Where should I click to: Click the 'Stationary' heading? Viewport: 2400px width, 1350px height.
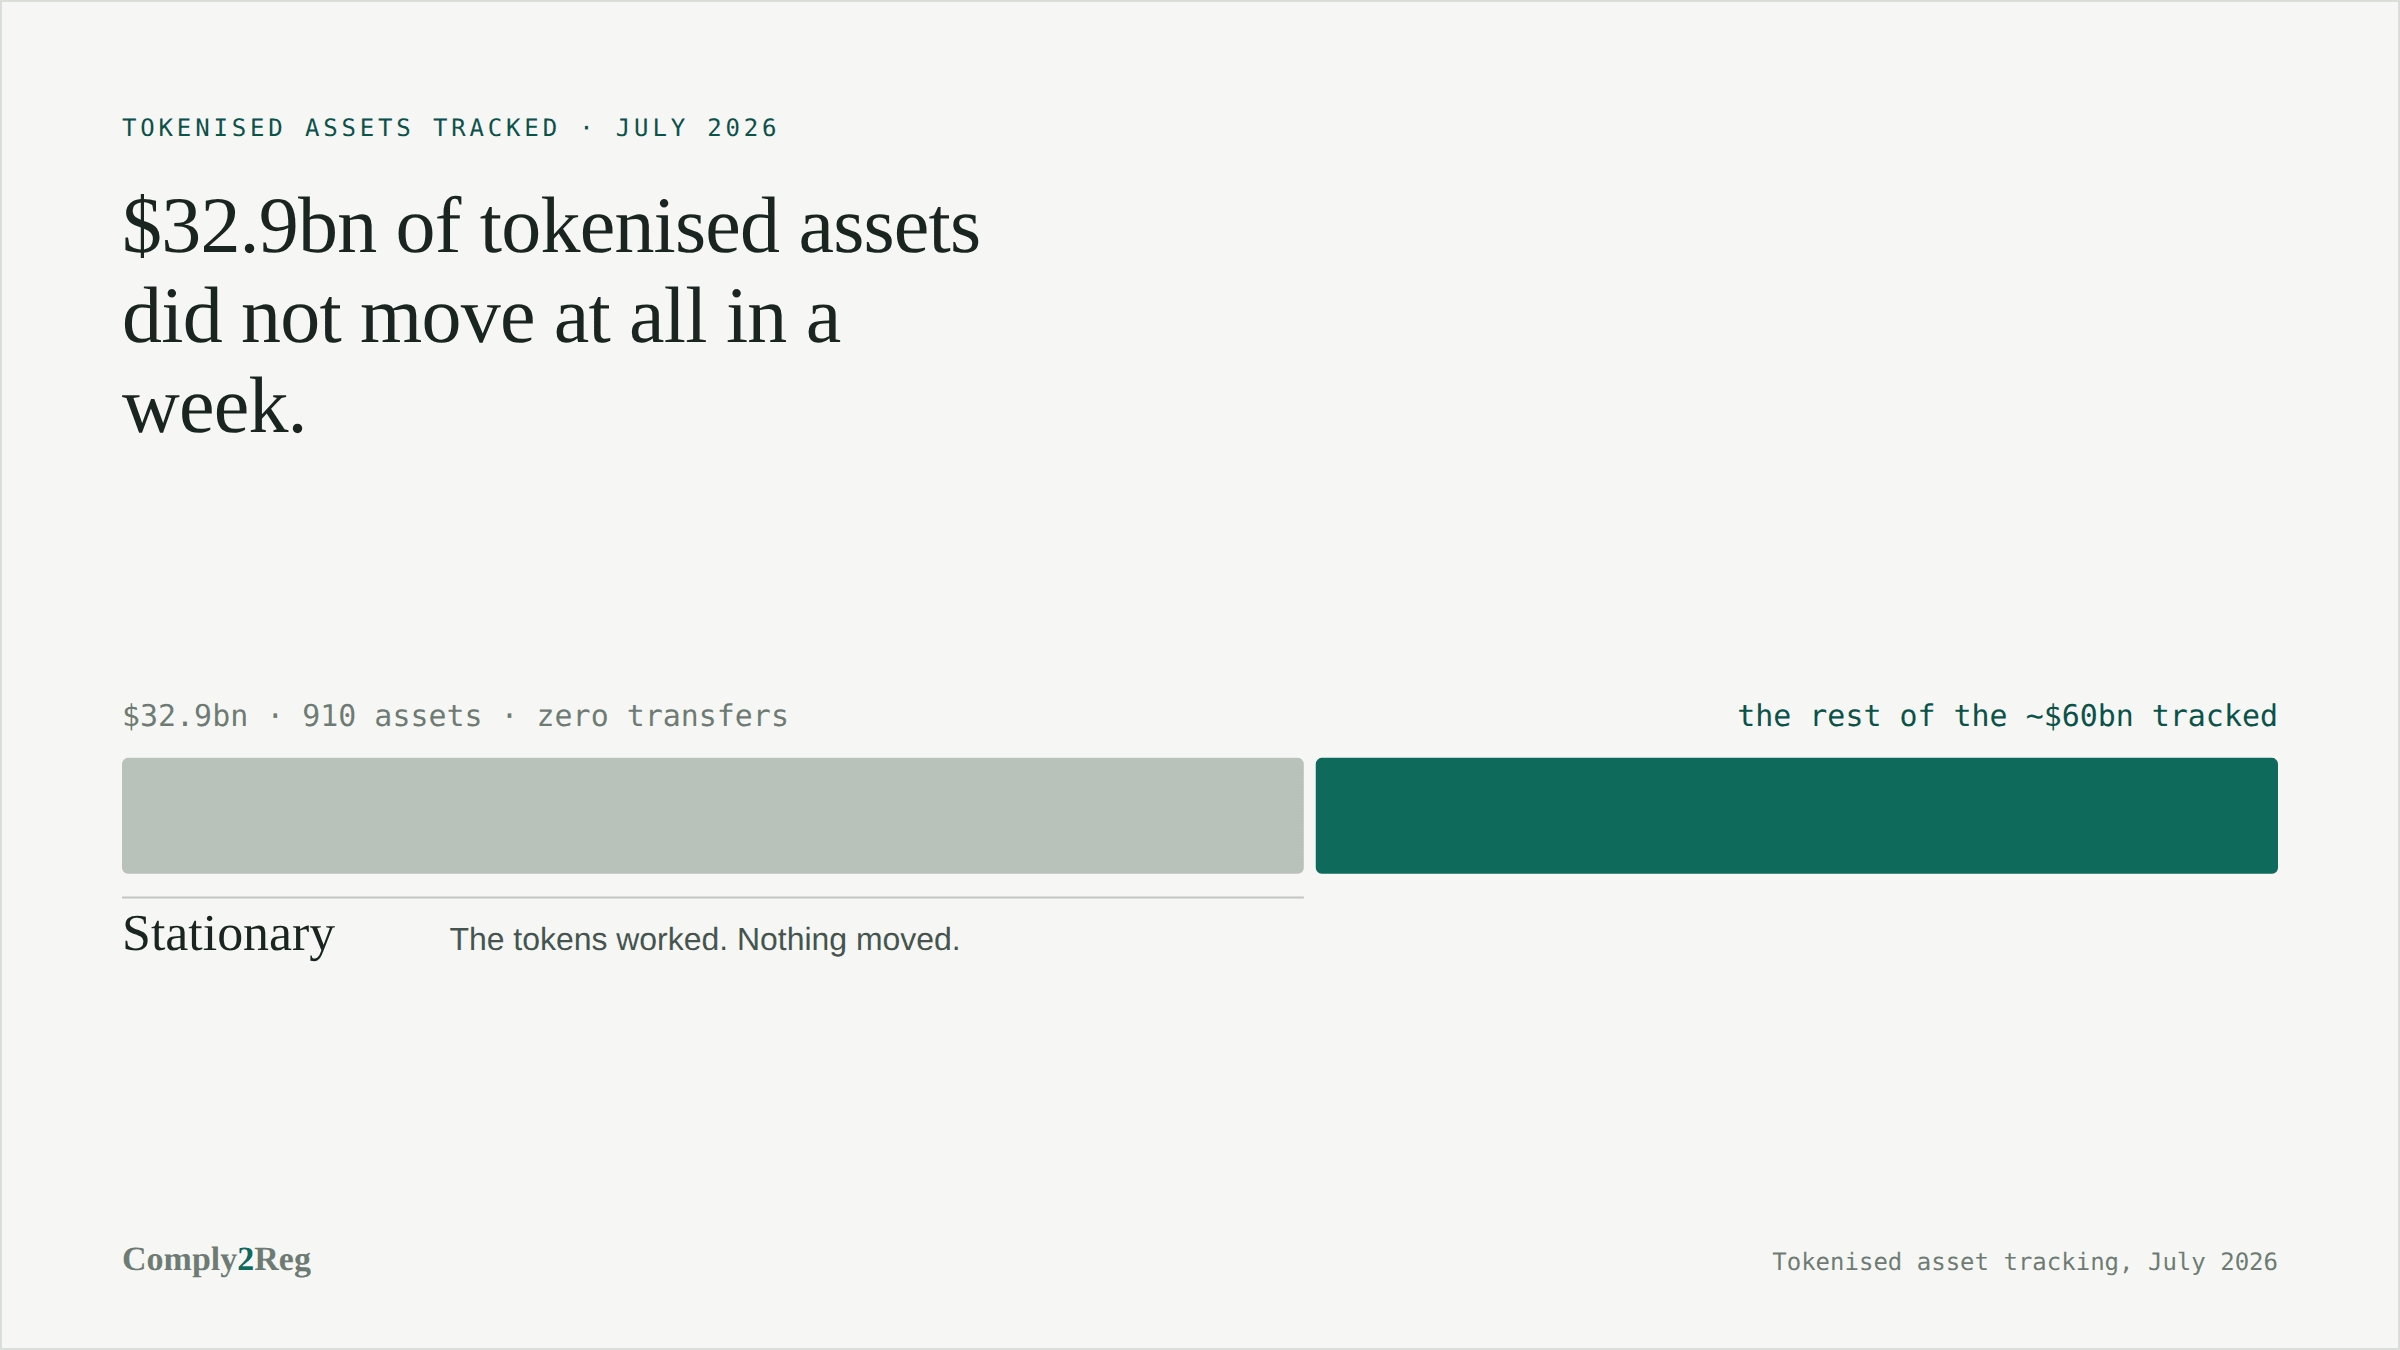tap(228, 934)
